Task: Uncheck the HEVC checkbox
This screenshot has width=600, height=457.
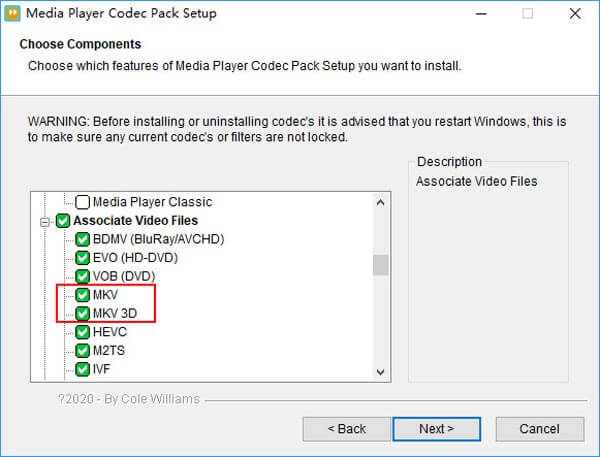Action: tap(83, 332)
